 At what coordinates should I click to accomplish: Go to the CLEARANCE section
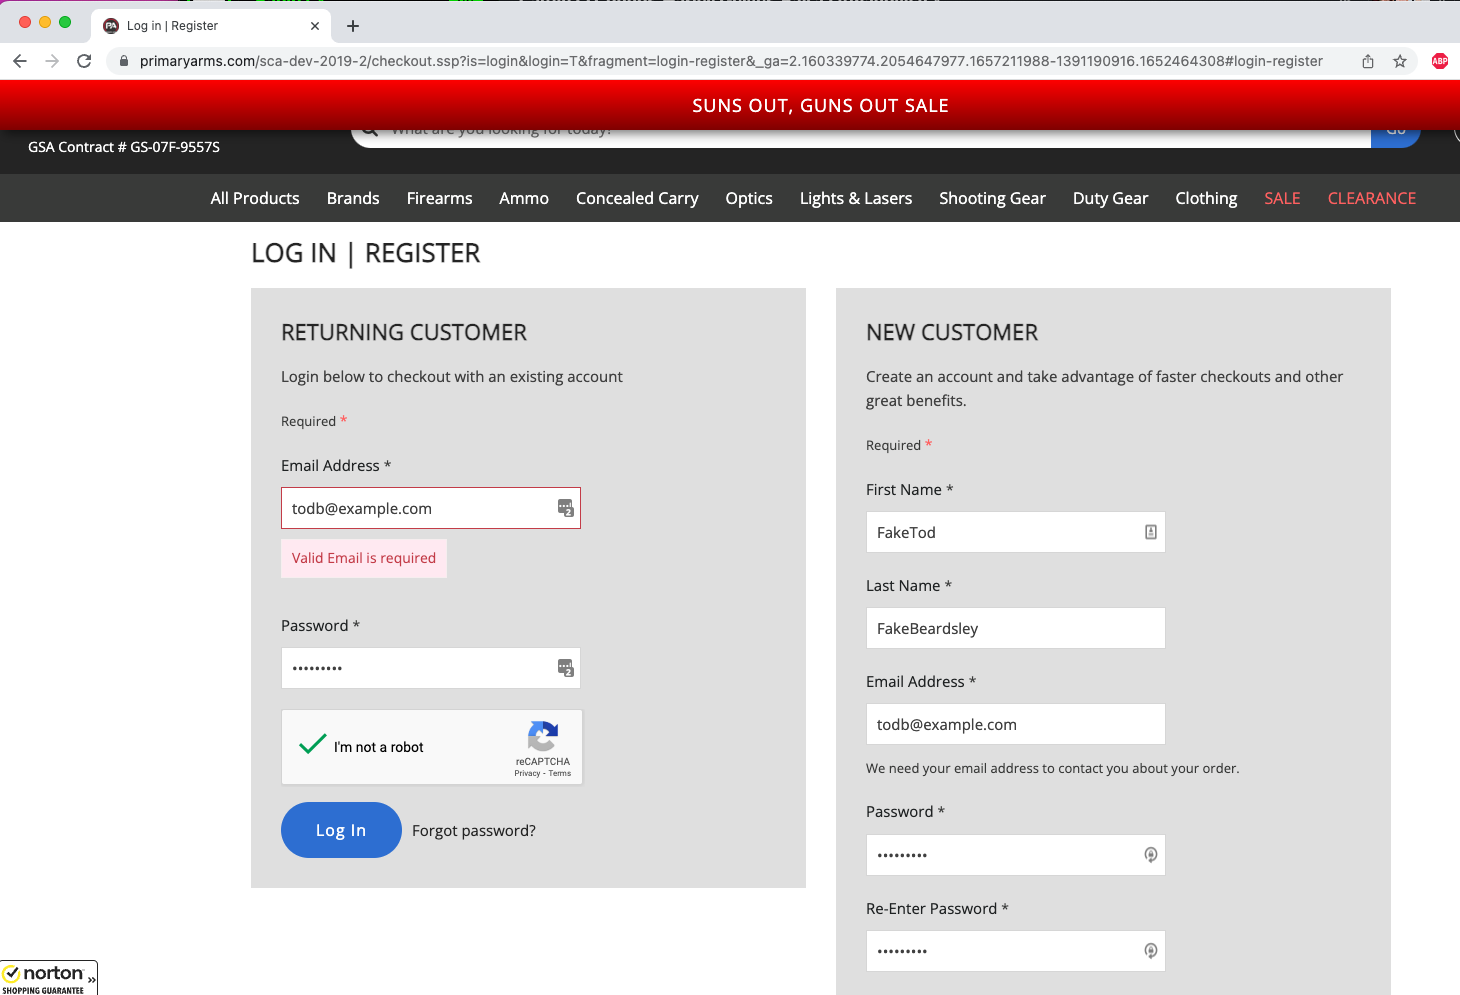[x=1371, y=198]
